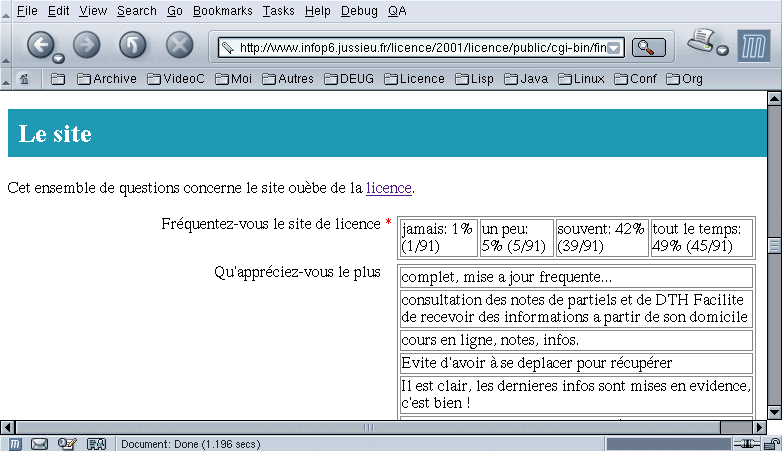Open the back history dropdown arrow
Image resolution: width=782 pixels, height=451 pixels.
[x=58, y=58]
